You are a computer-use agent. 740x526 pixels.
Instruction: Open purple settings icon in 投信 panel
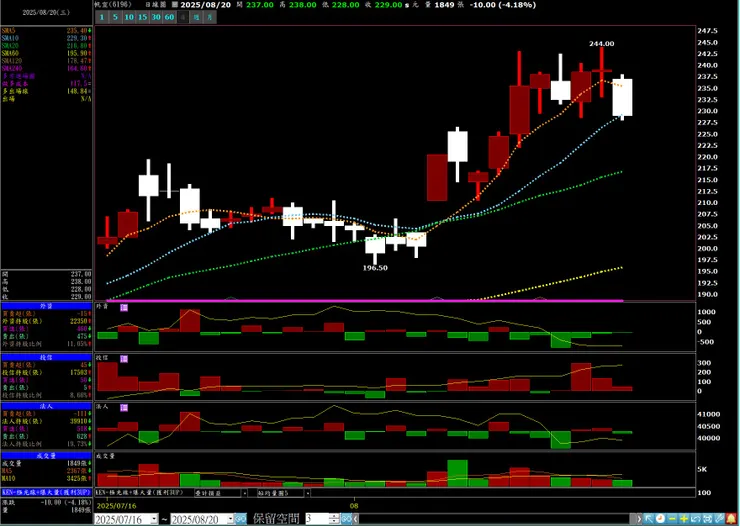tap(124, 359)
